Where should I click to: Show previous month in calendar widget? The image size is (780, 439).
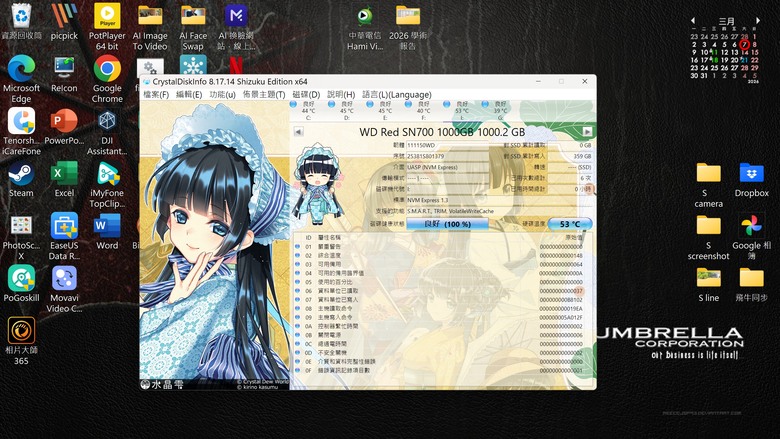(692, 21)
